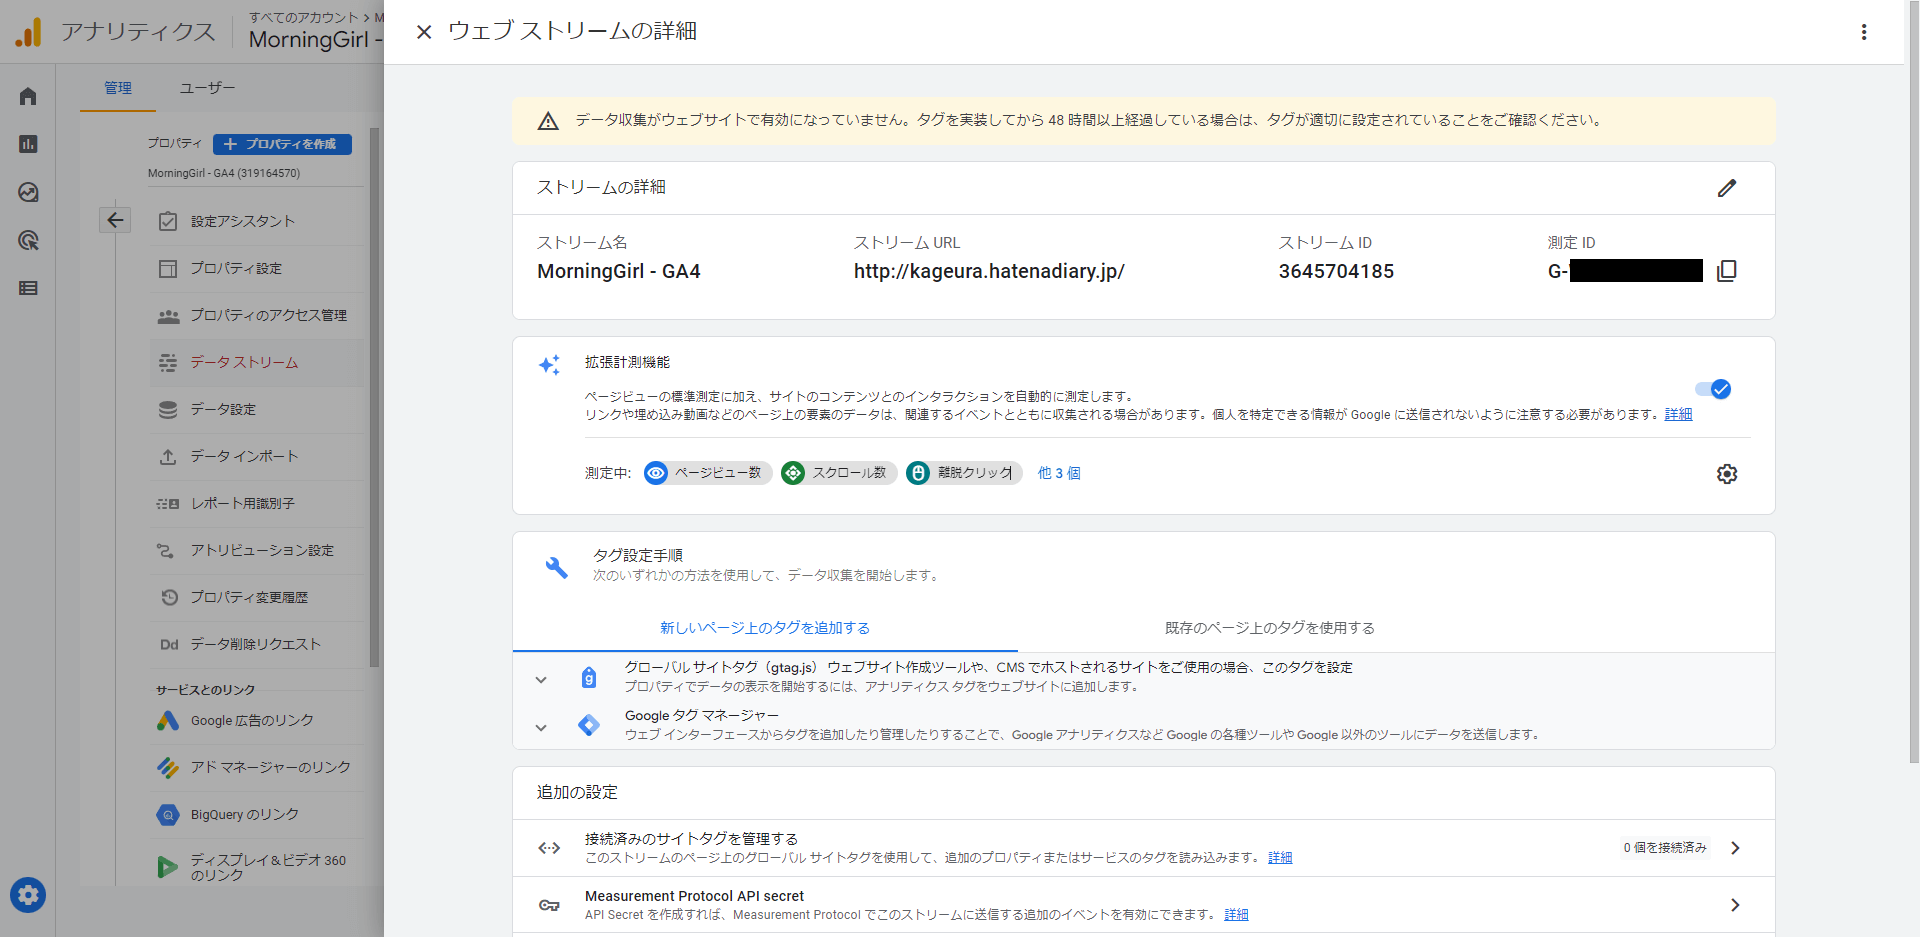Click the back arrow in property column

(x=115, y=220)
